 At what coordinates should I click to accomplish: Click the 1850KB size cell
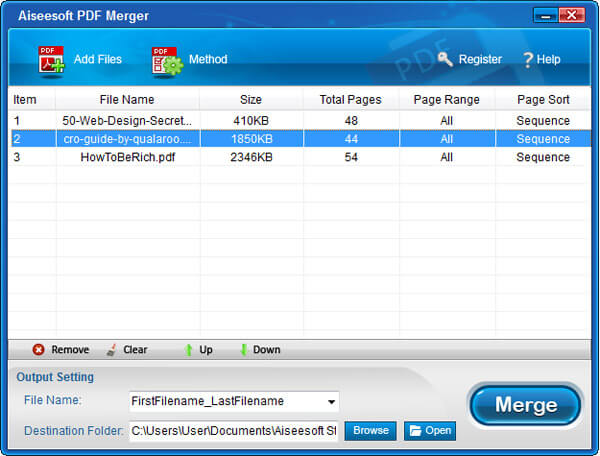252,139
